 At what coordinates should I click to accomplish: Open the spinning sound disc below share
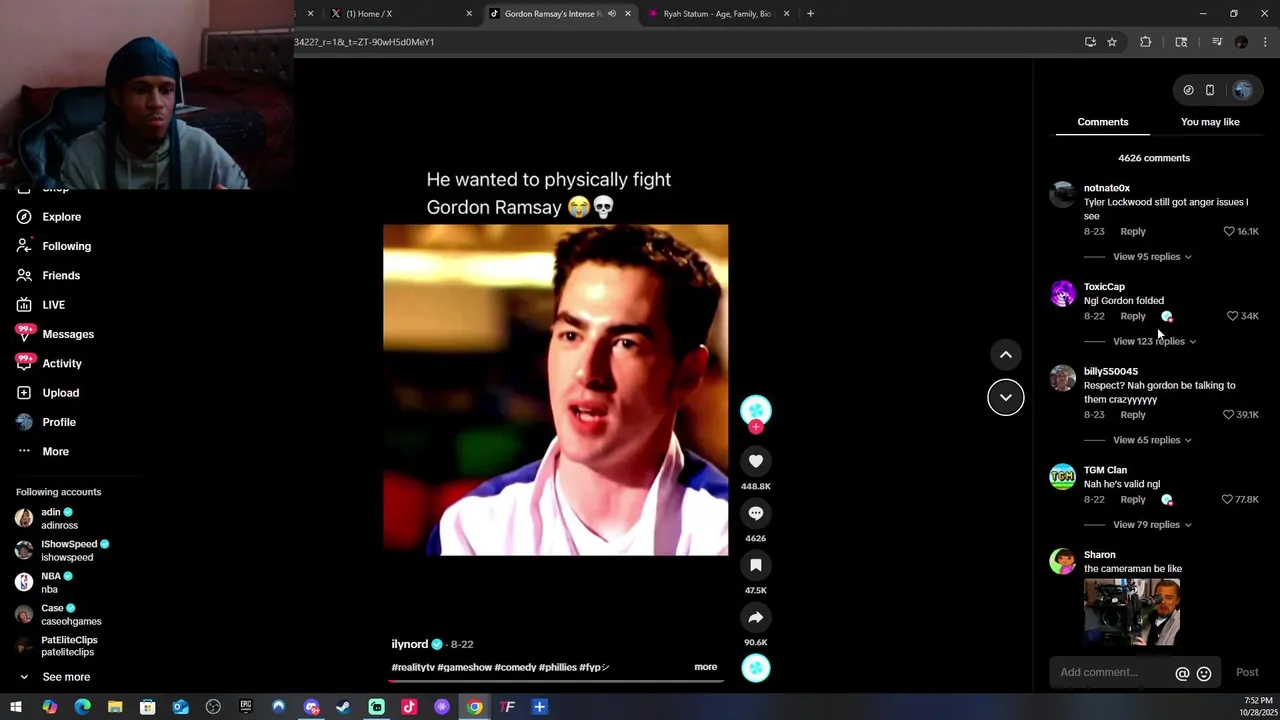point(756,668)
